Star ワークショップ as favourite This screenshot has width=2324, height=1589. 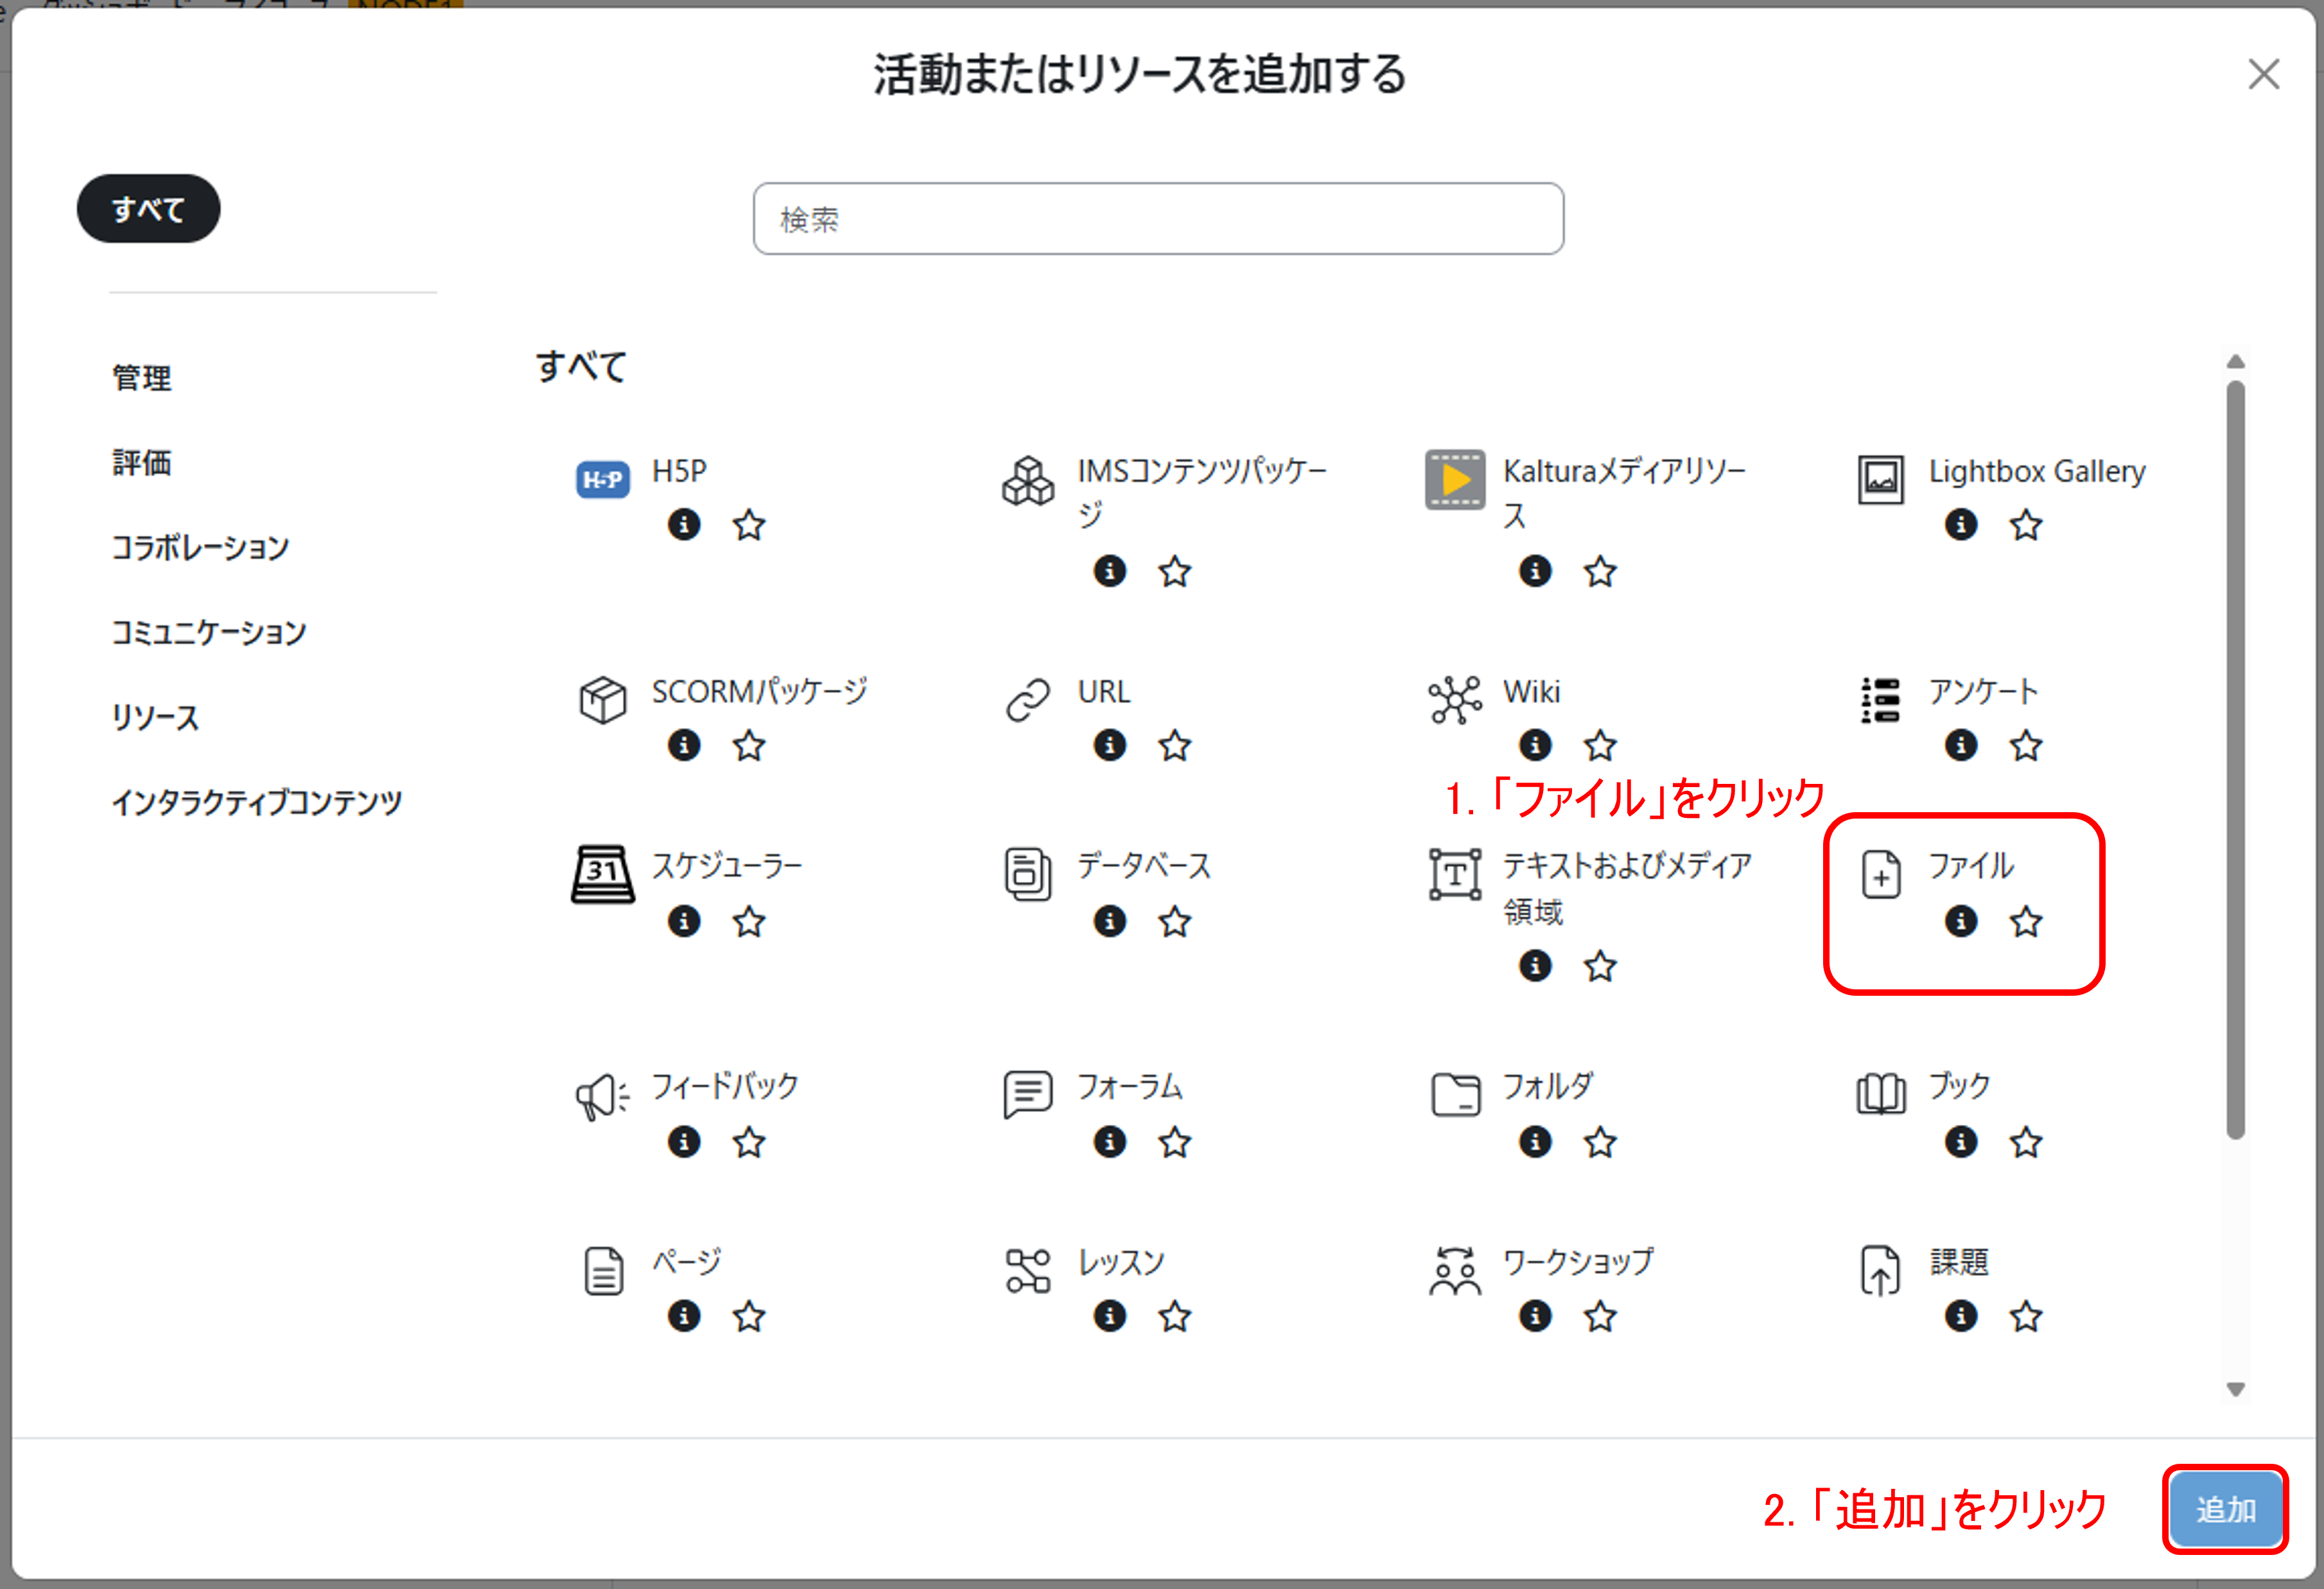[x=1601, y=1316]
